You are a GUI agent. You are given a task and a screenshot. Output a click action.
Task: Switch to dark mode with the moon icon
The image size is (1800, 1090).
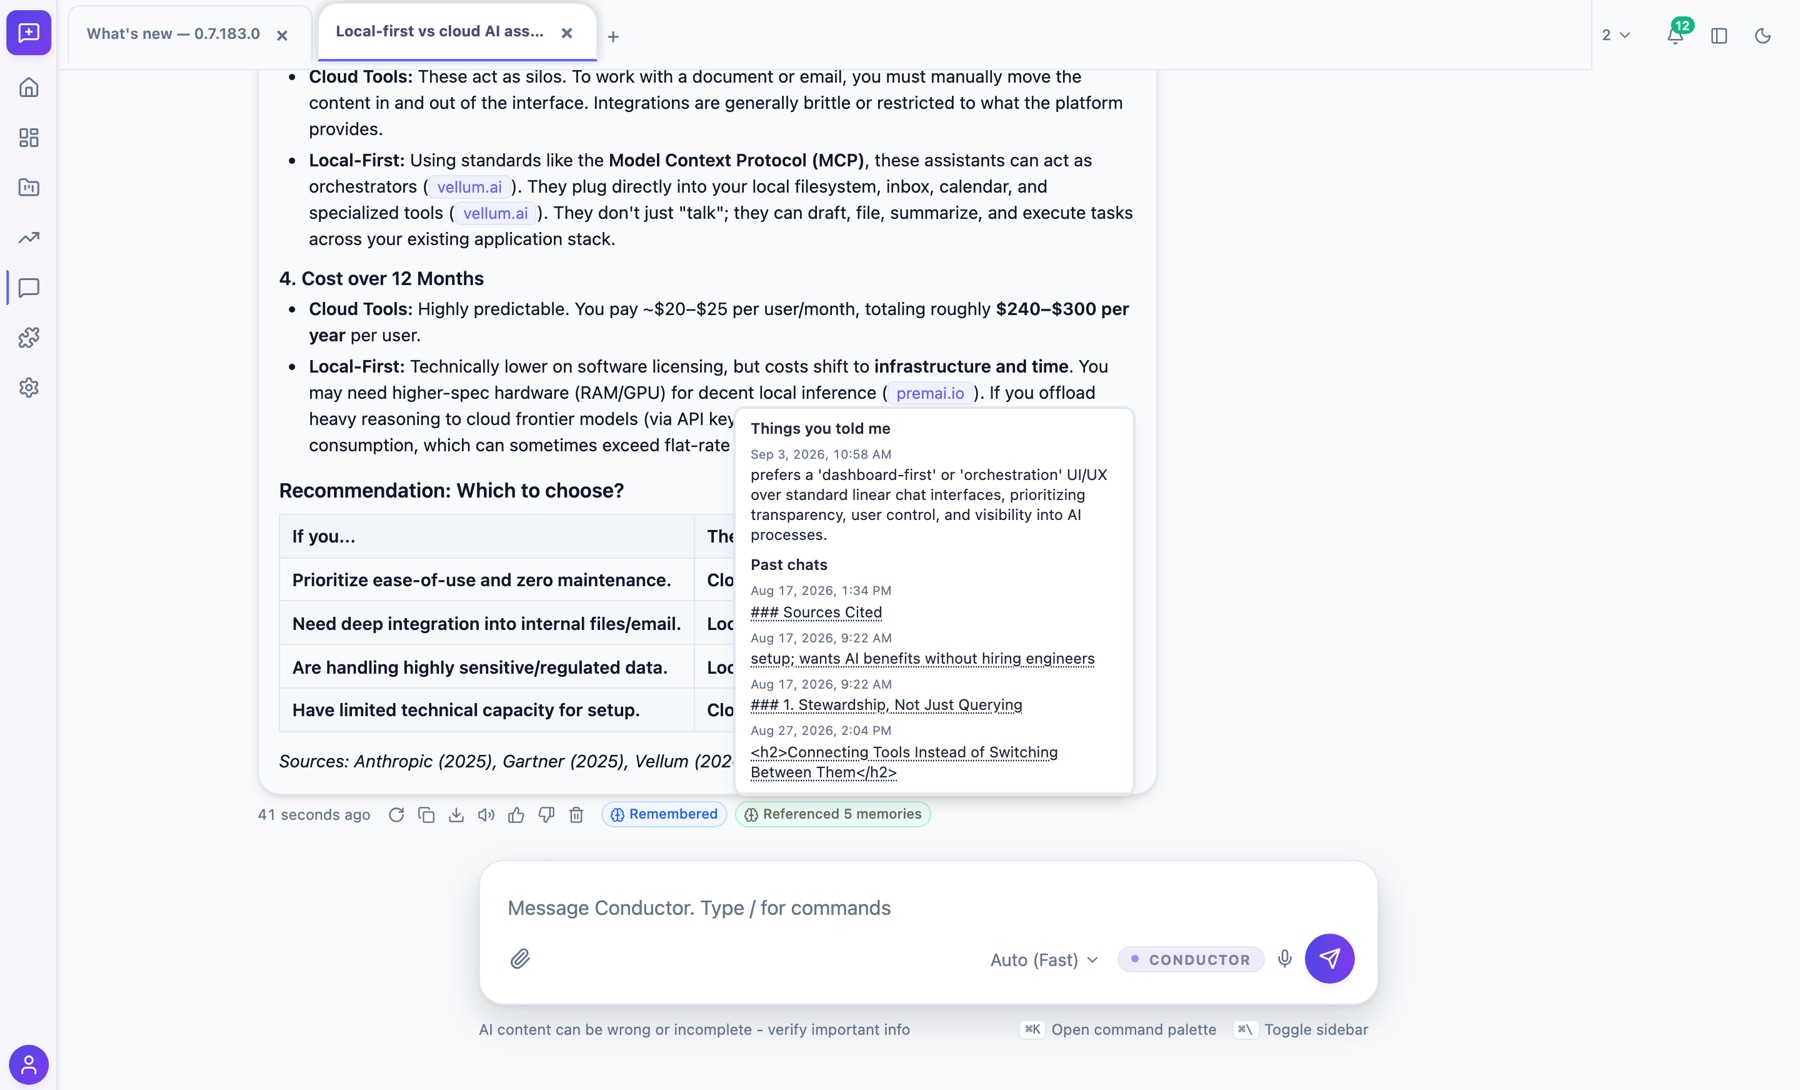tap(1763, 36)
